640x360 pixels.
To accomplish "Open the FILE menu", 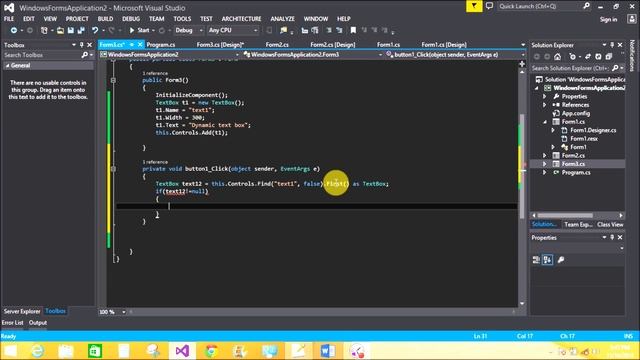I will [x=9, y=19].
